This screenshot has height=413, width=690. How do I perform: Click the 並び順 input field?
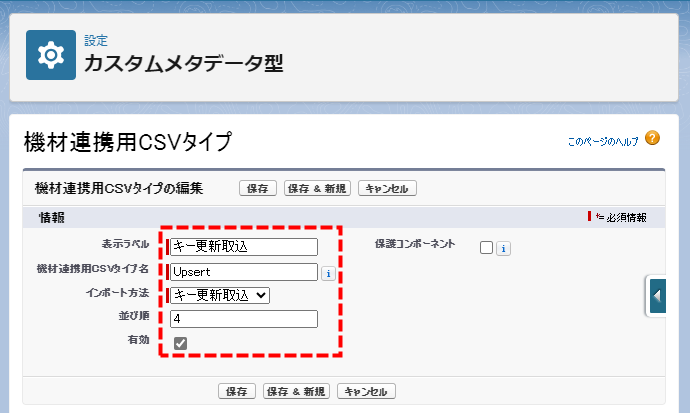244,319
